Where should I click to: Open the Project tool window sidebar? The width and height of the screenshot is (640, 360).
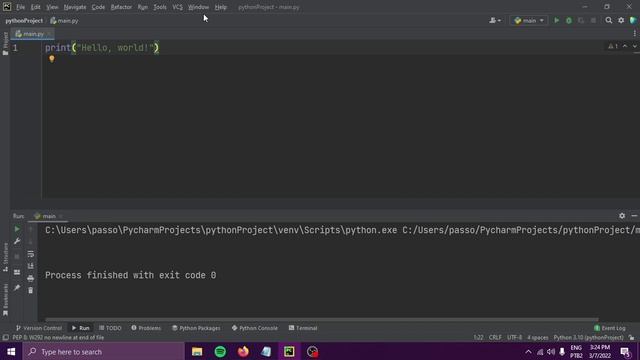pyautogui.click(x=5, y=43)
